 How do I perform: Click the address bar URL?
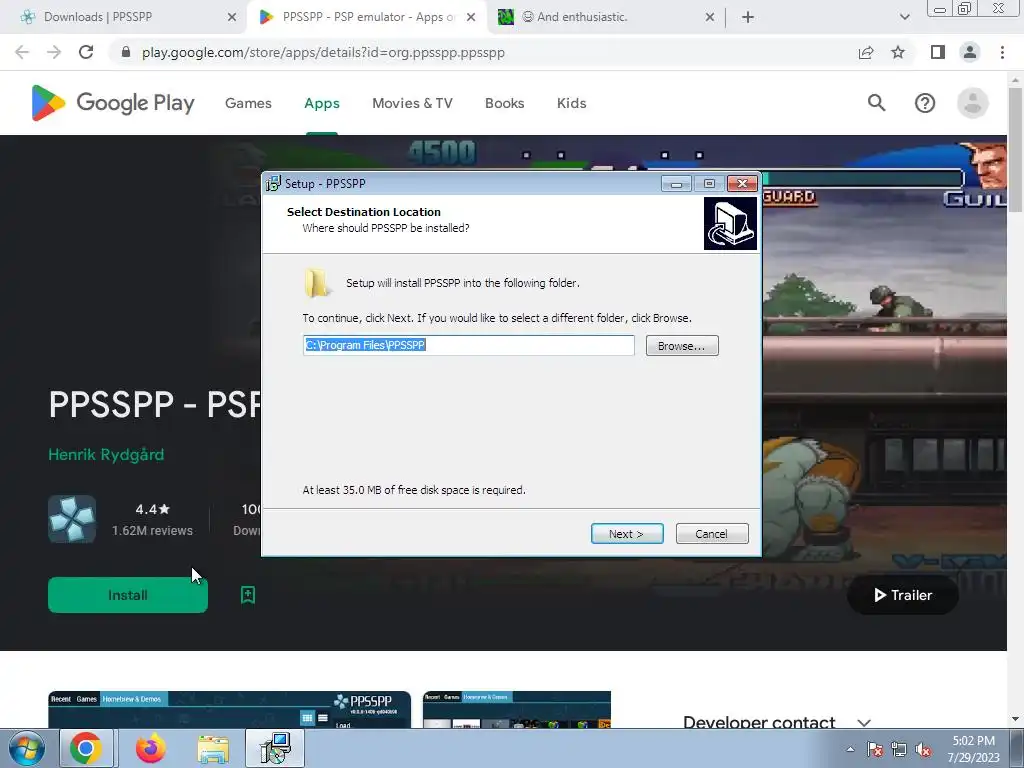pos(323,52)
